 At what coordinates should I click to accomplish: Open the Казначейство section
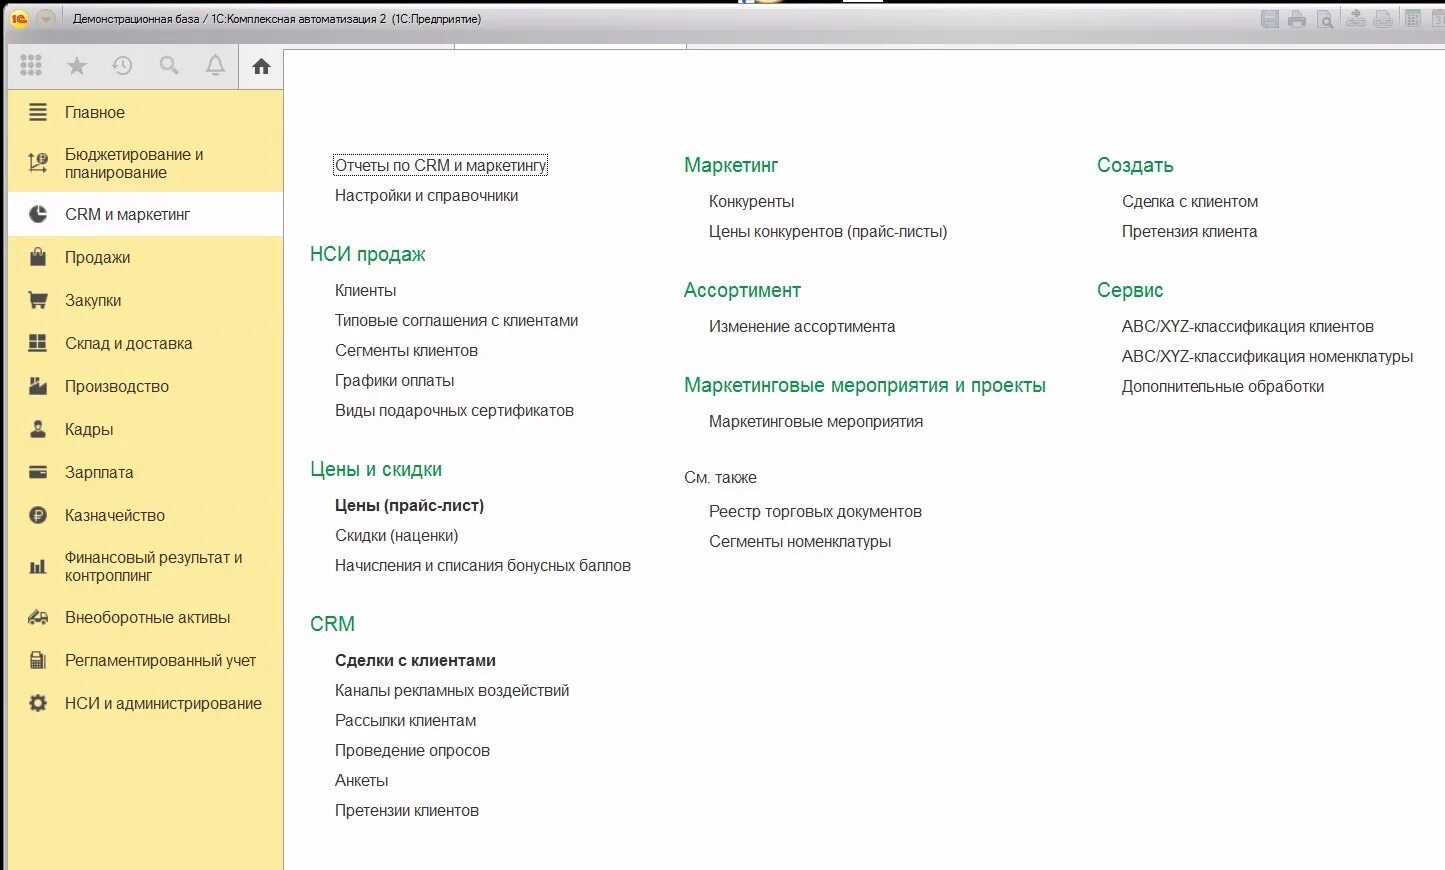[x=145, y=515]
